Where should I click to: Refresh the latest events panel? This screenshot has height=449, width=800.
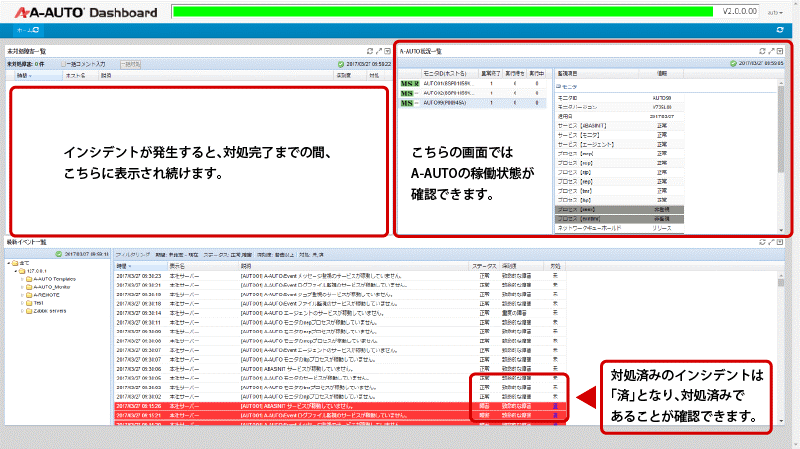tap(762, 242)
